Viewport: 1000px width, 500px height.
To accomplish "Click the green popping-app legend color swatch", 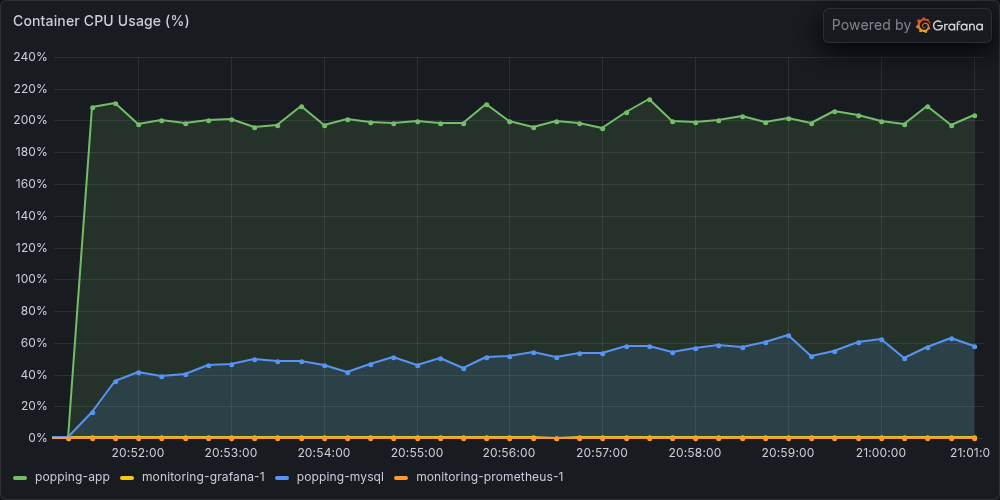I will point(21,477).
